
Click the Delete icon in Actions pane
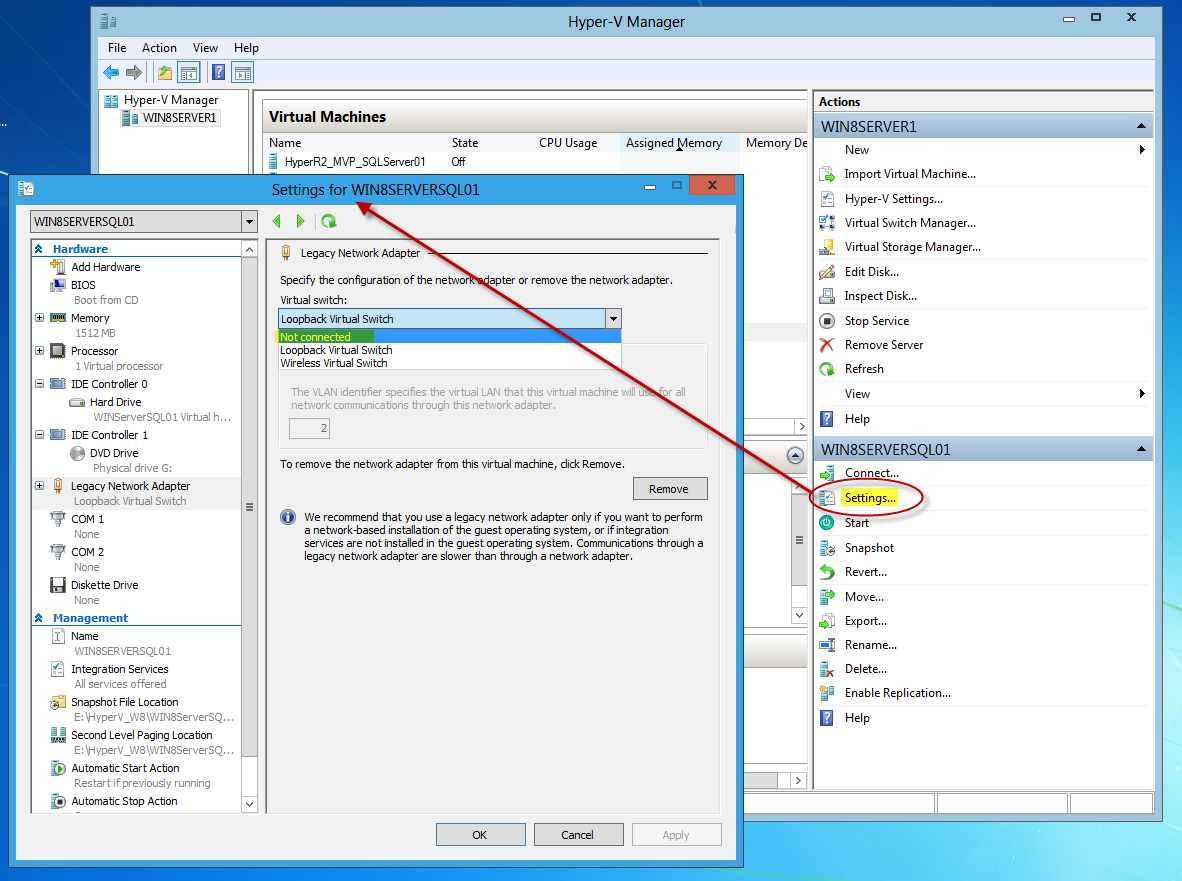pos(827,669)
